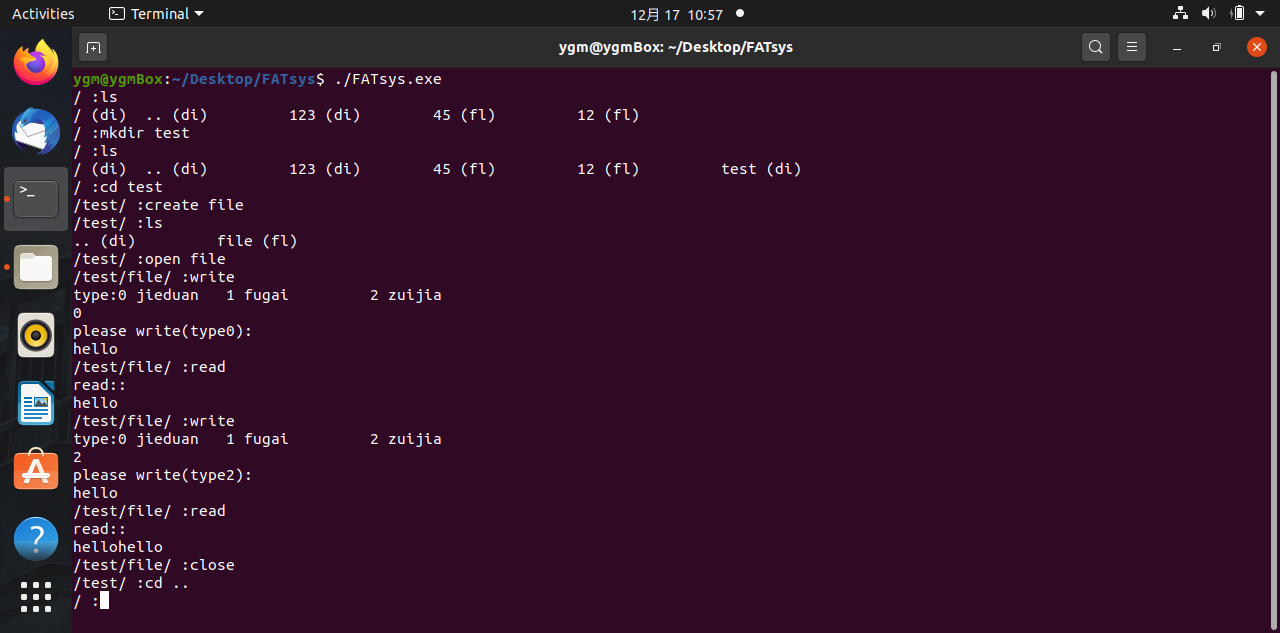The width and height of the screenshot is (1280, 633).
Task: Open the Files manager dock icon
Action: [x=36, y=267]
